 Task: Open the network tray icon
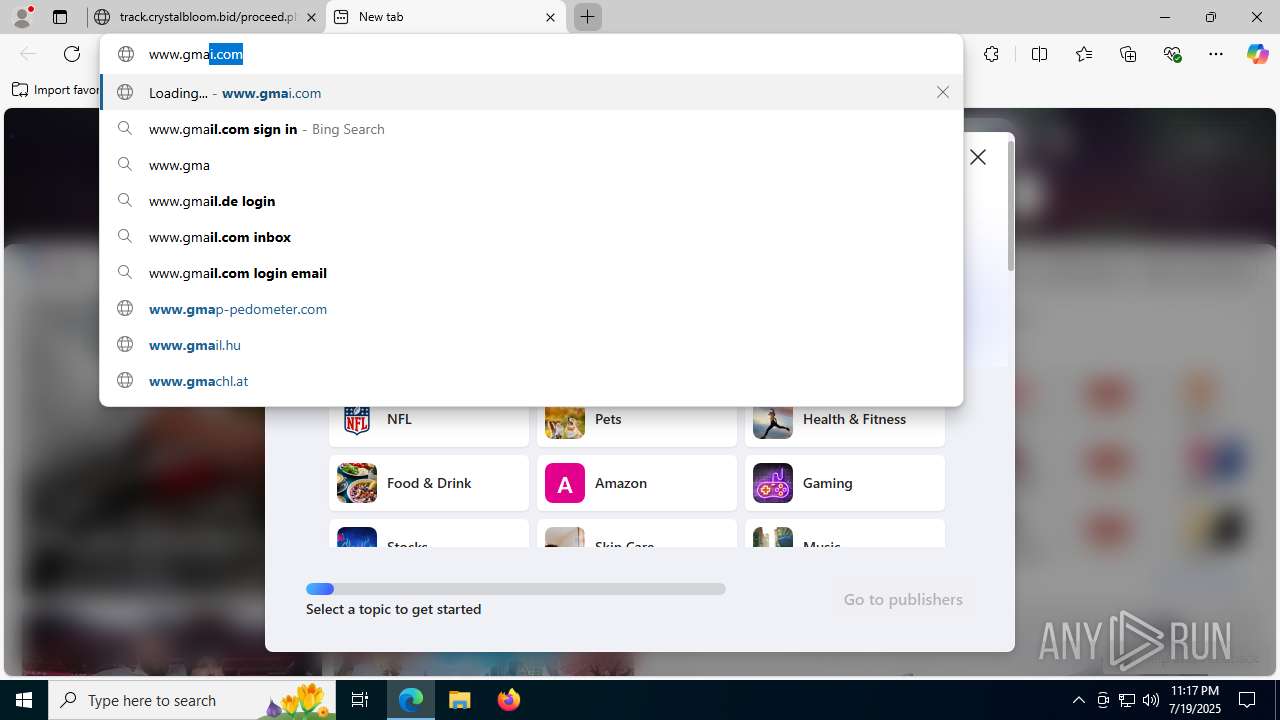[x=1127, y=700]
